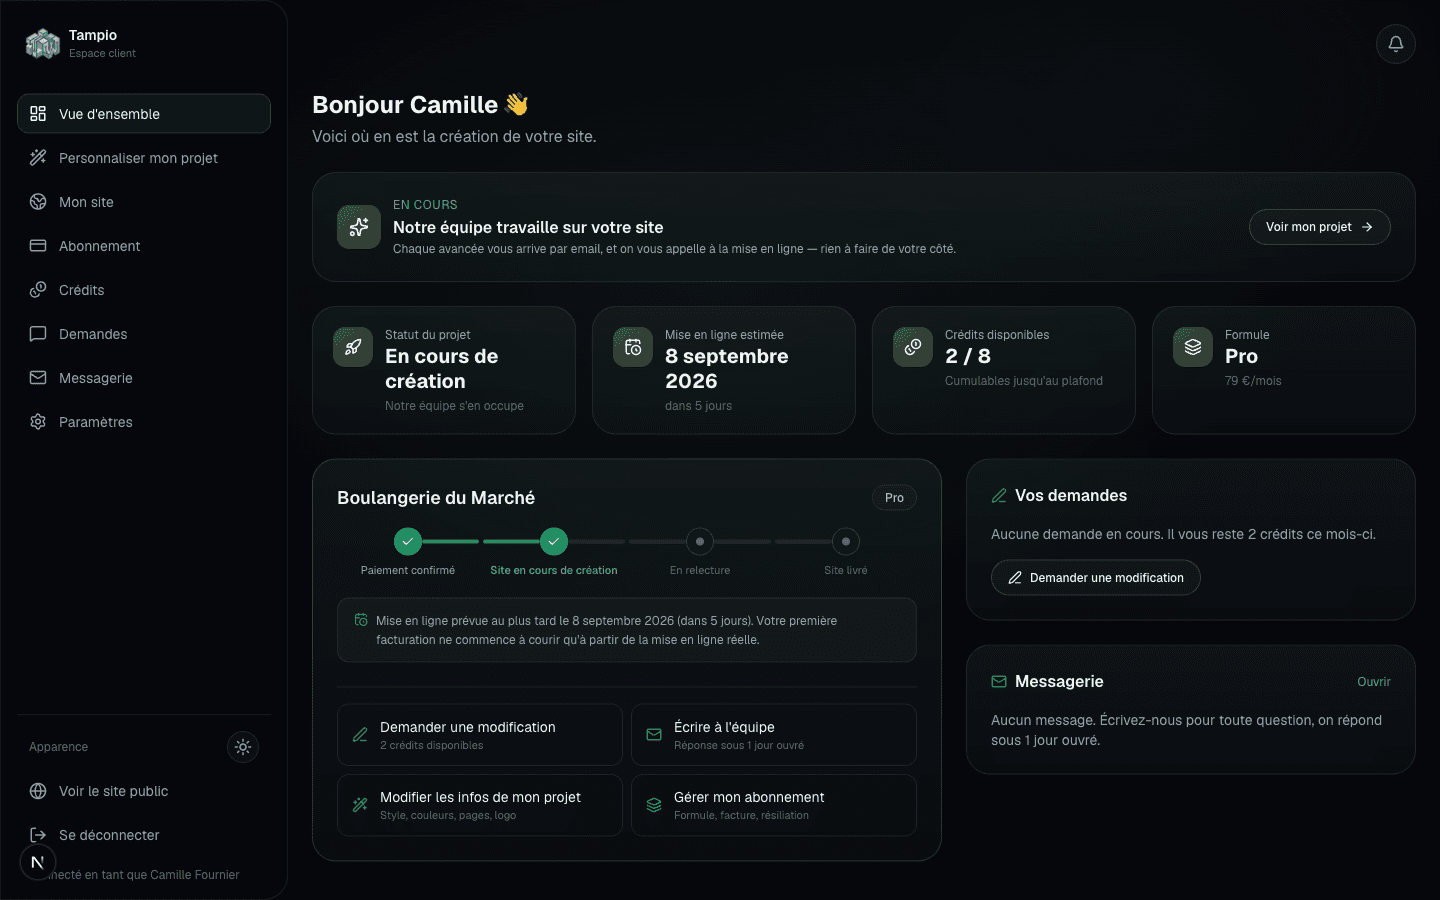This screenshot has width=1440, height=900.
Task: Open Gérer mon abonnement tile
Action: (774, 805)
